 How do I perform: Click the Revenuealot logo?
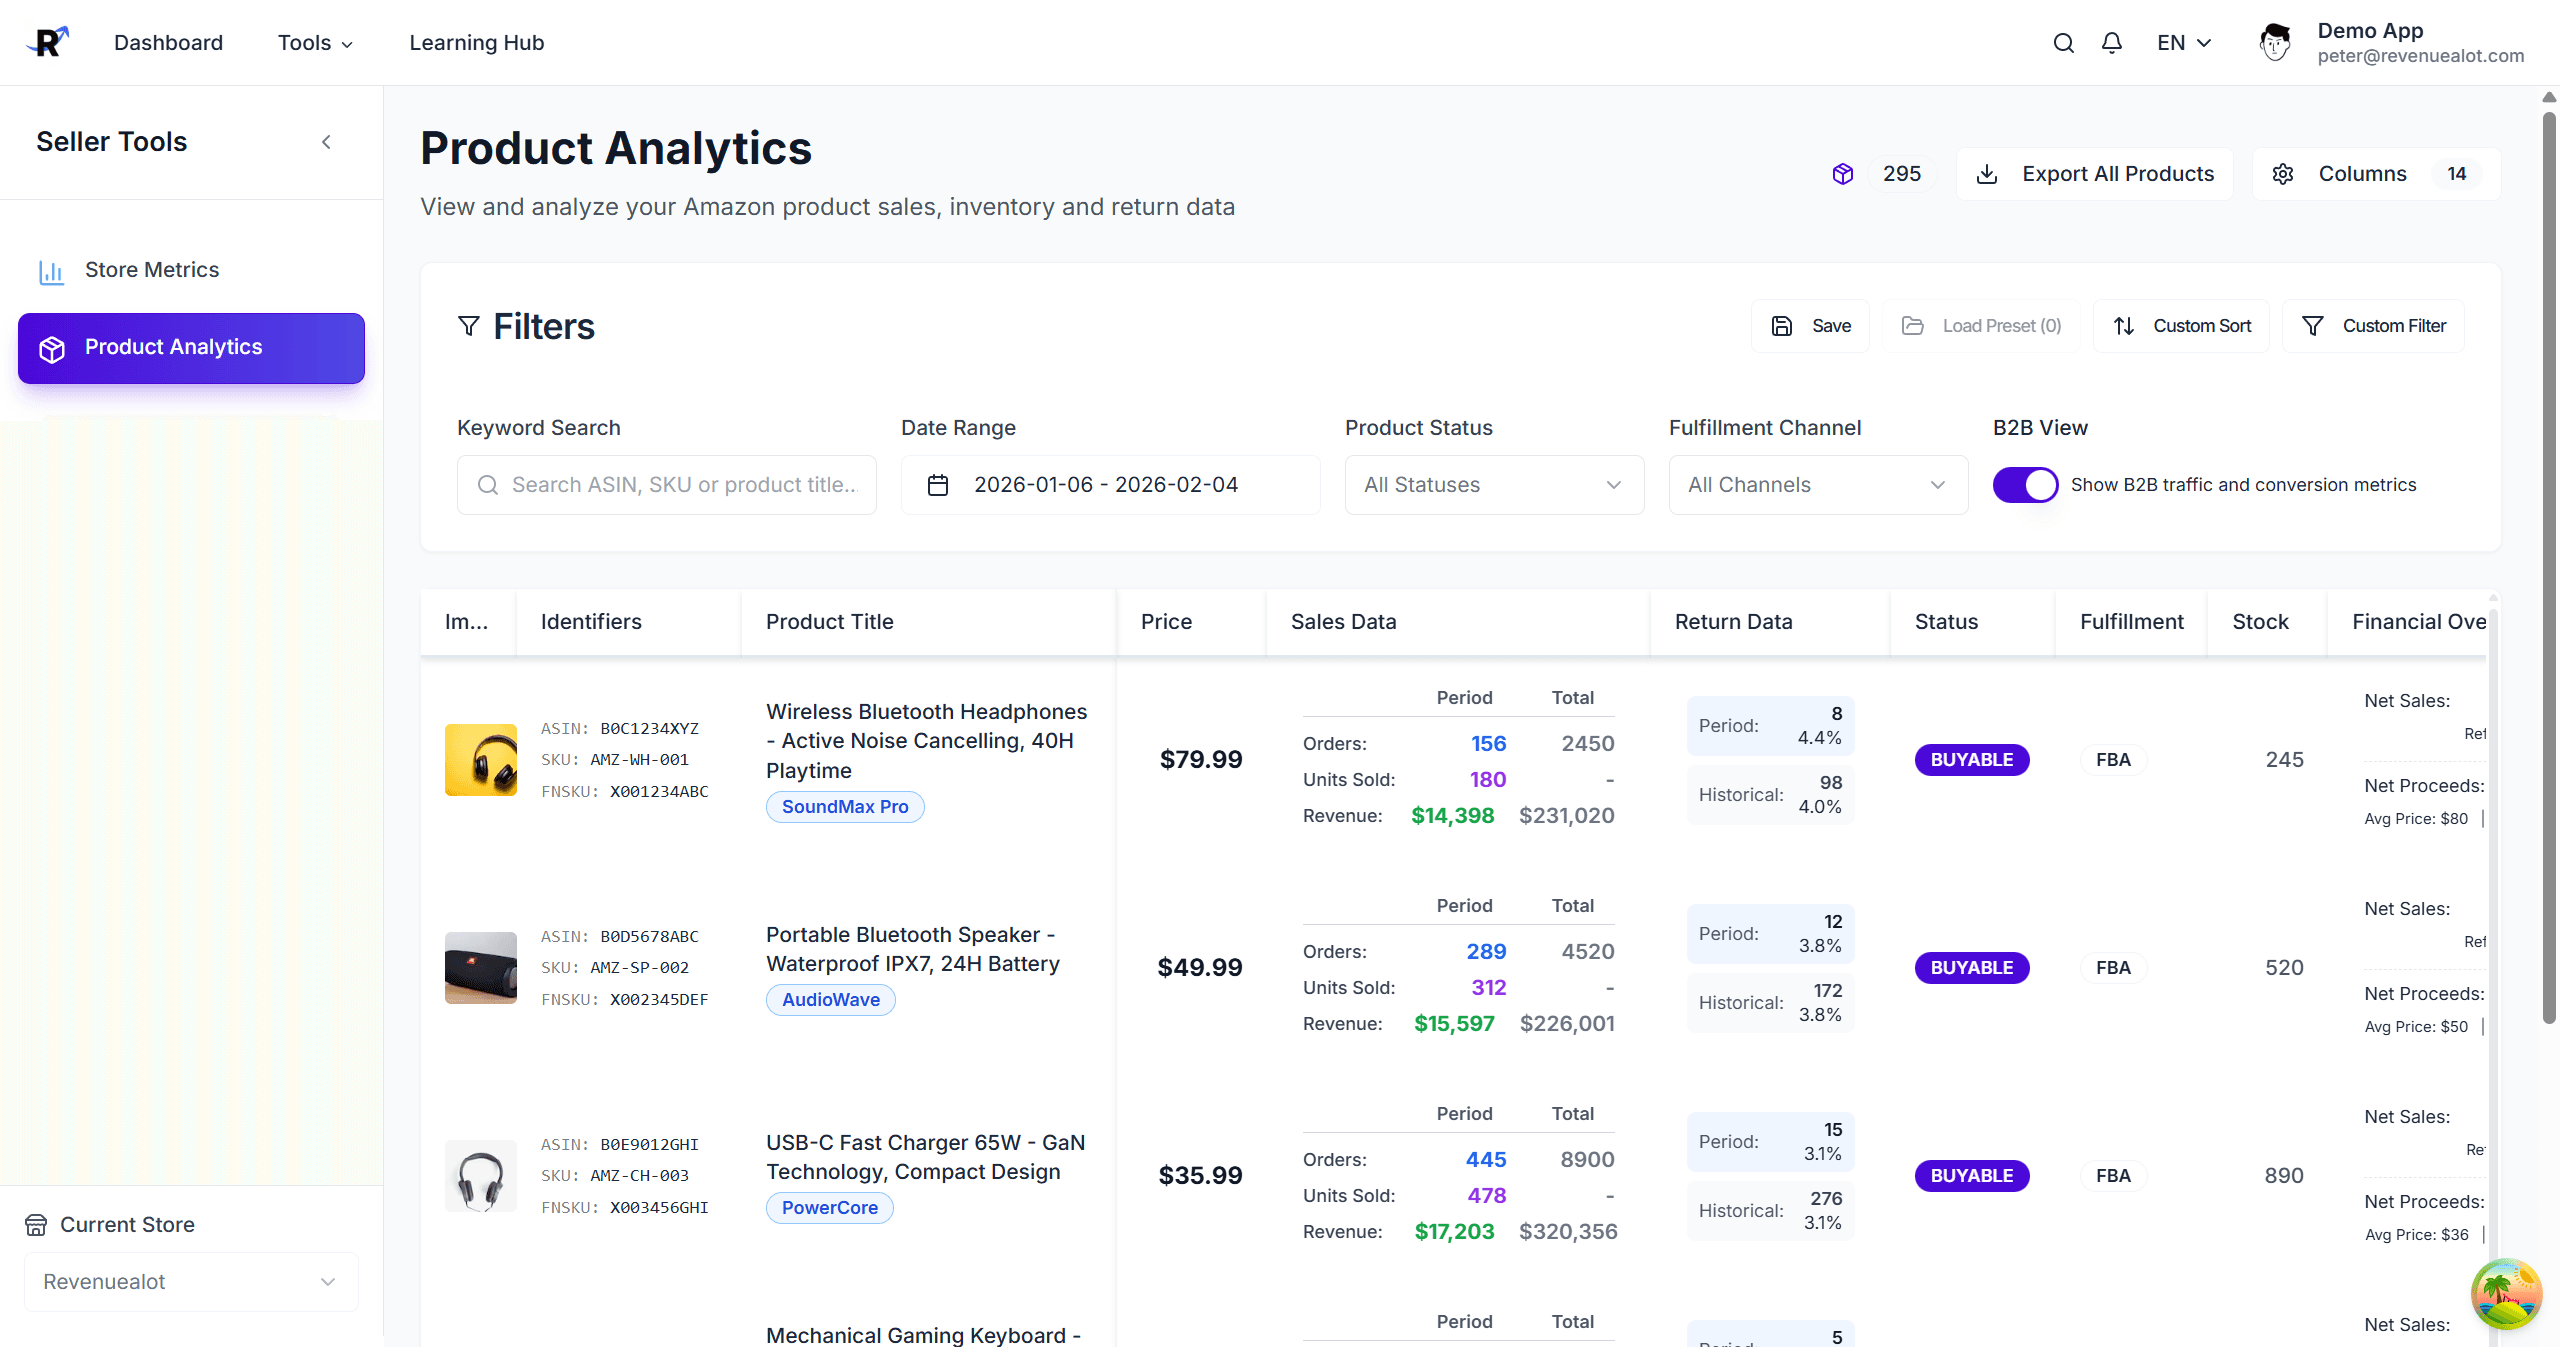coord(47,41)
